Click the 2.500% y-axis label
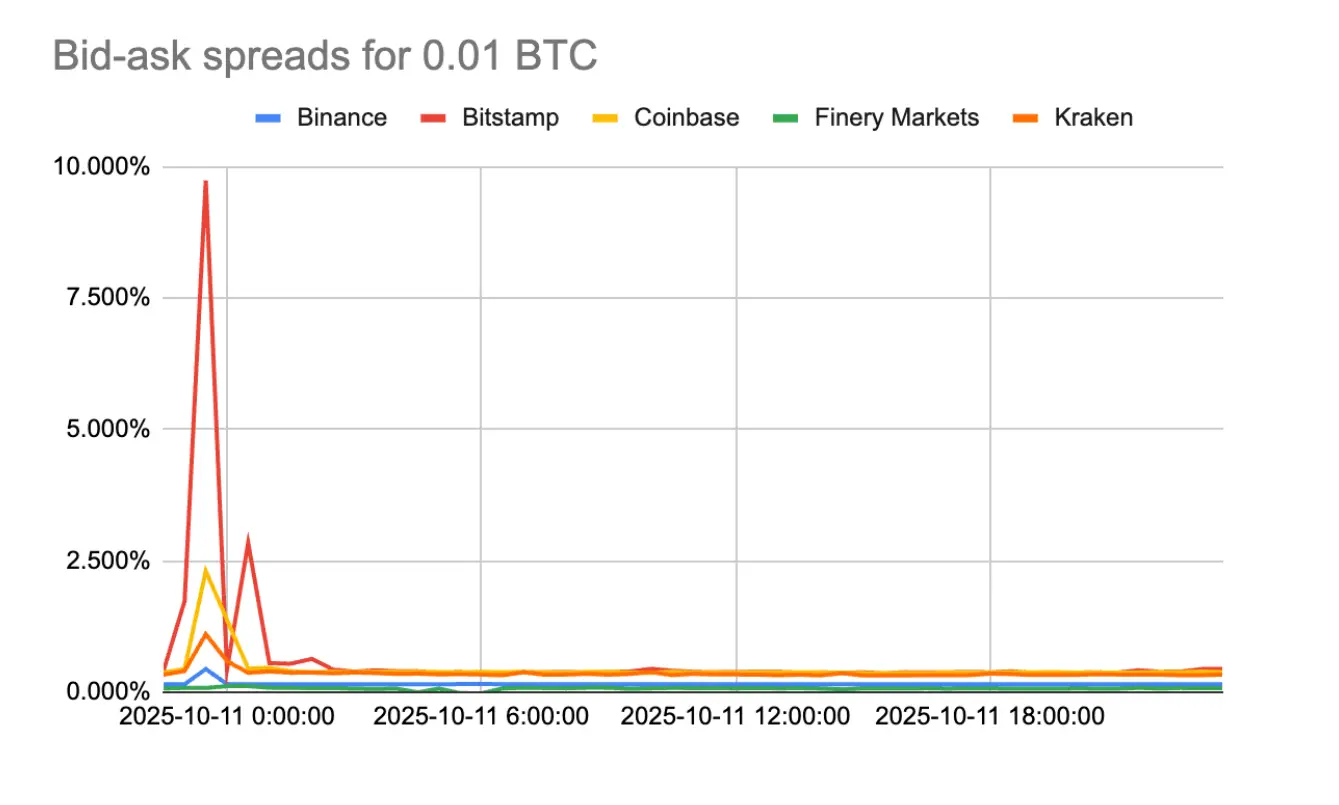Viewport: 1339px width, 805px height. 108,561
